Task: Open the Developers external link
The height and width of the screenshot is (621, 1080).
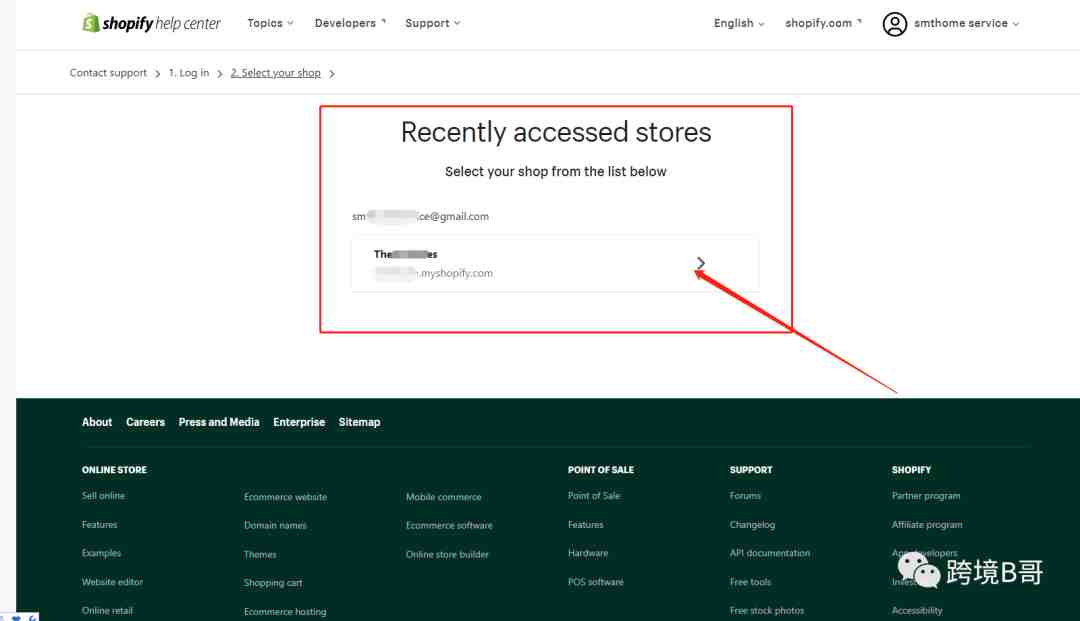Action: click(x=350, y=23)
